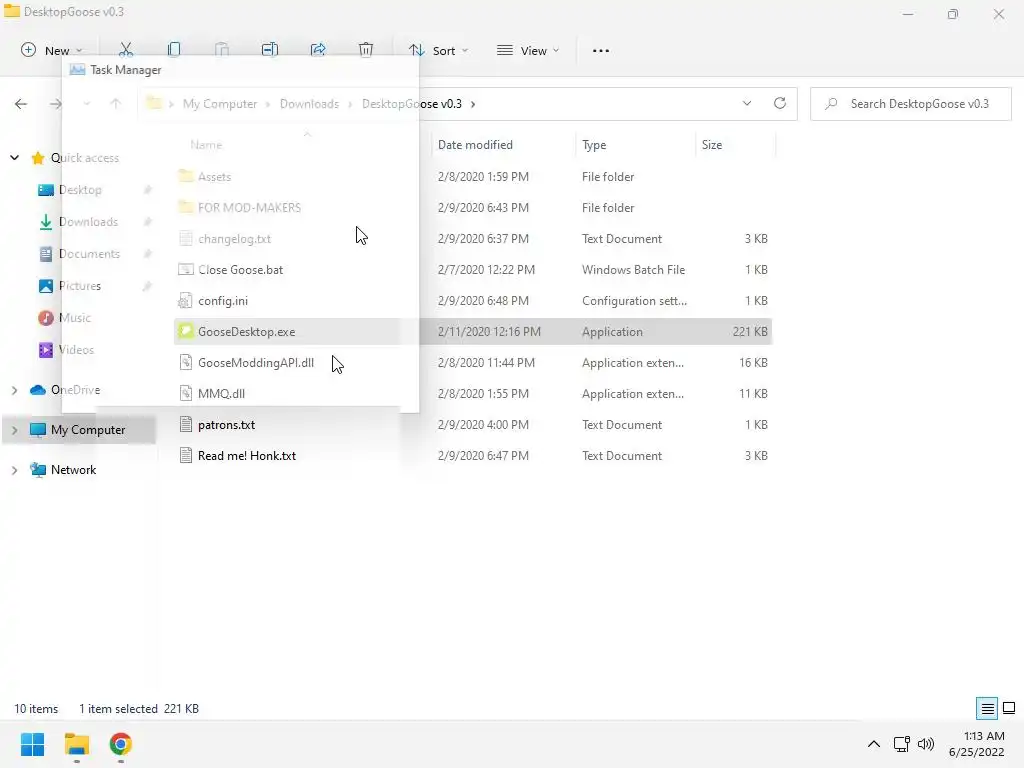
Task: Select Desktop in Quick access
Action: [x=80, y=189]
